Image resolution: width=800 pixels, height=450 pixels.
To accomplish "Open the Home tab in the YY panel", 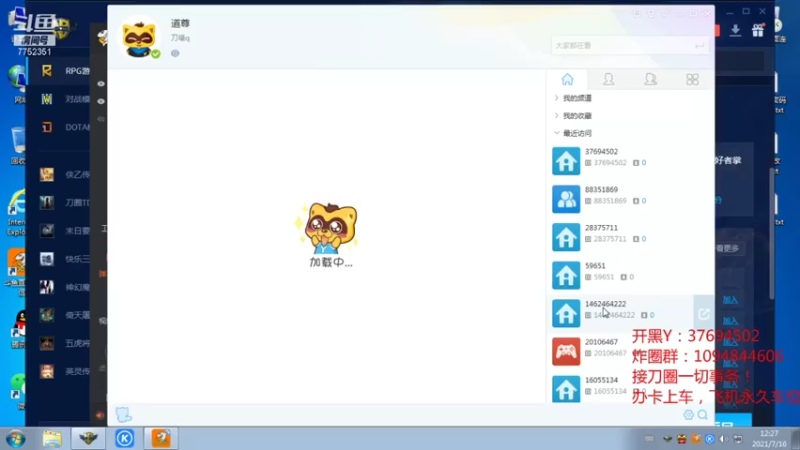I will click(567, 79).
